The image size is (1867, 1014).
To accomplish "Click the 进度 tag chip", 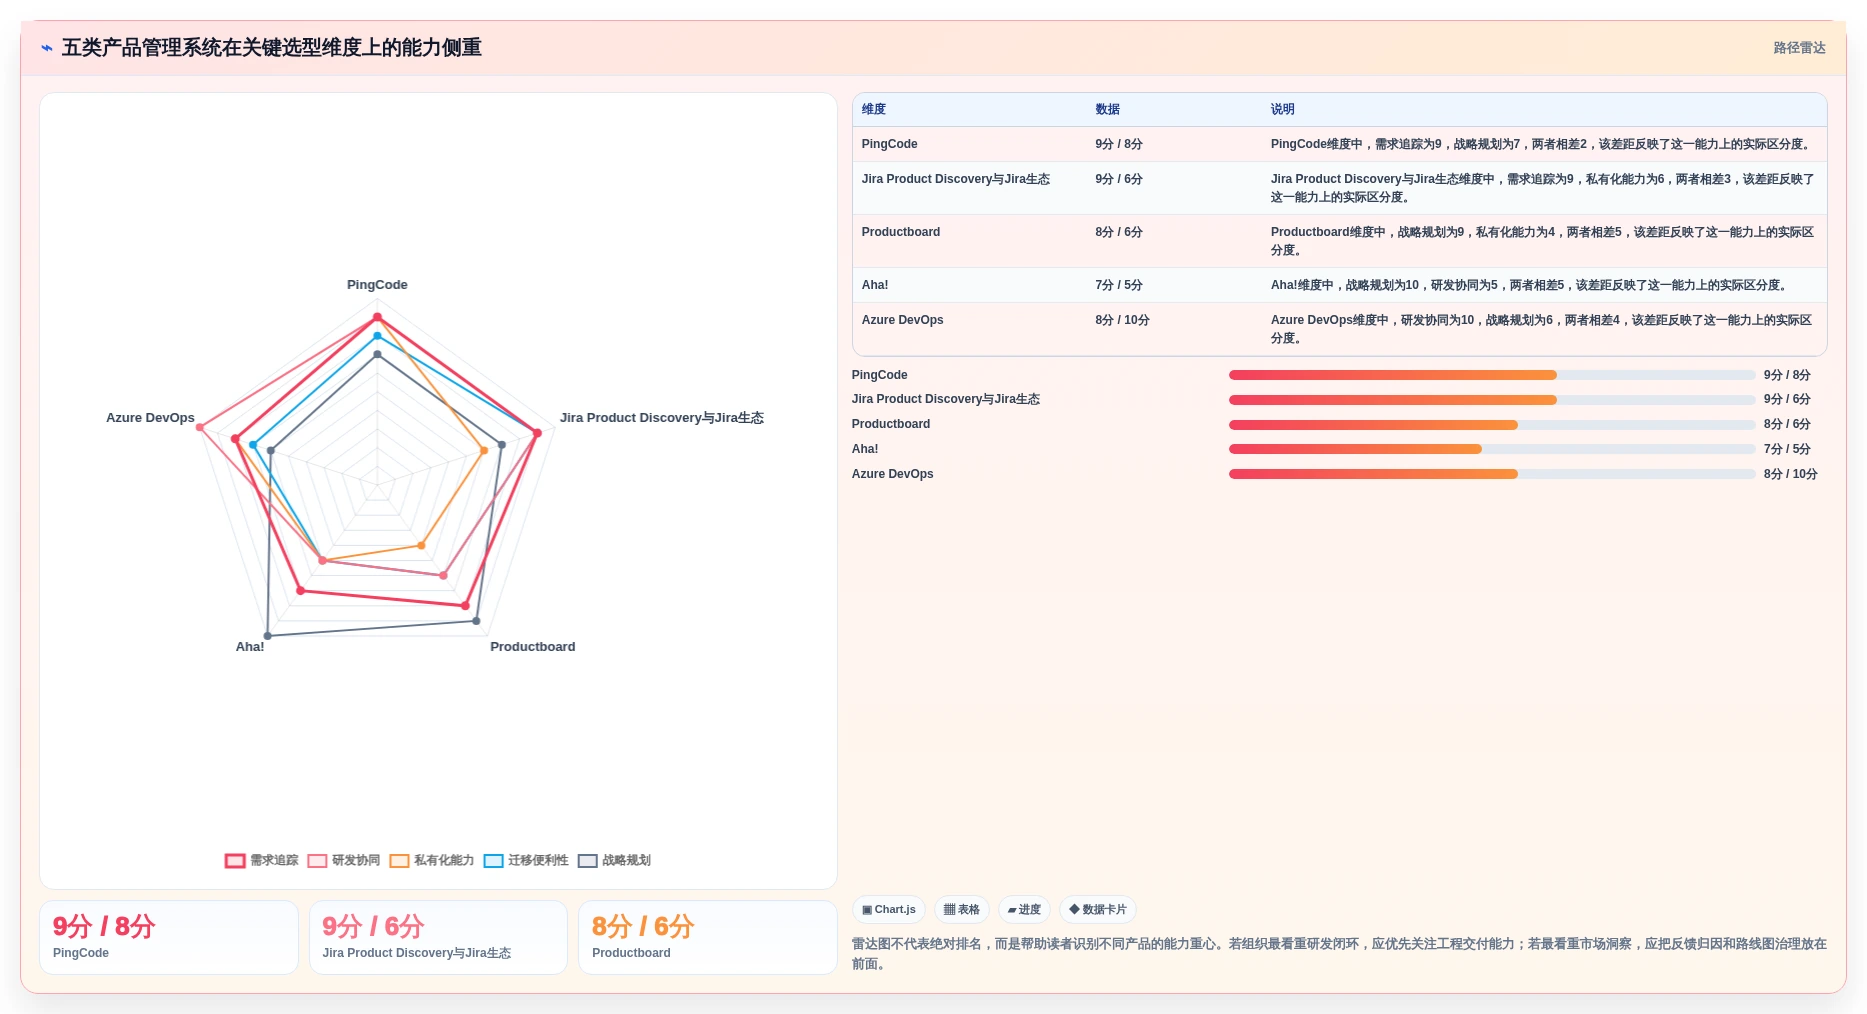I will pos(1024,910).
